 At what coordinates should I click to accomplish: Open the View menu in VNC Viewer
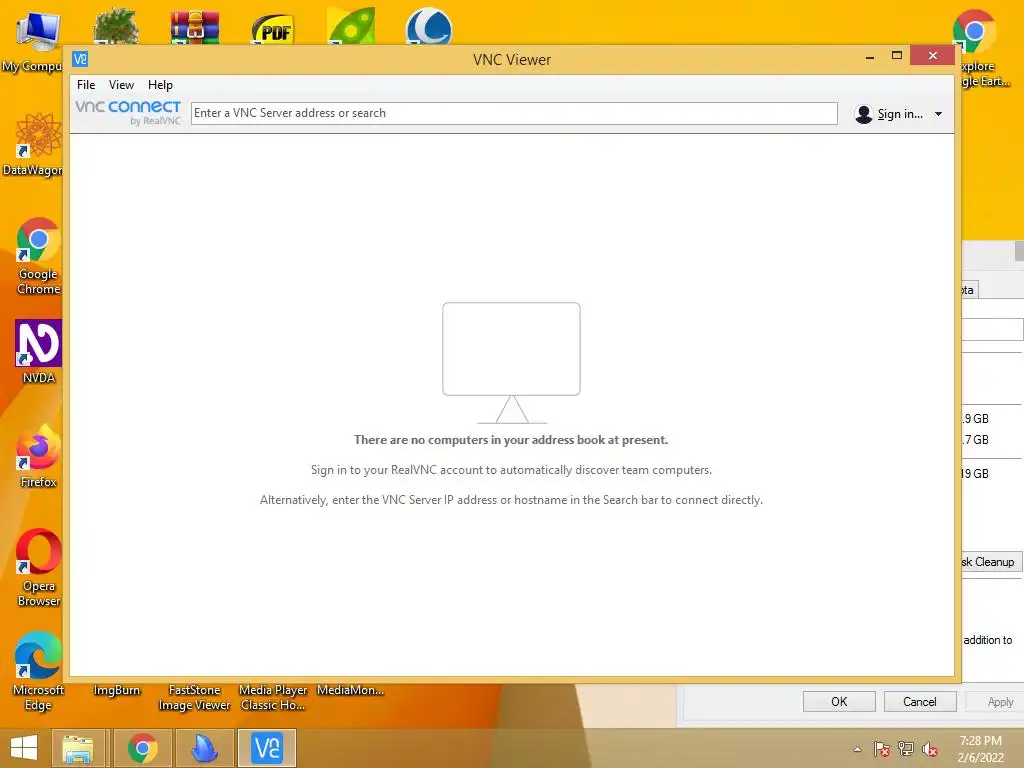coord(121,85)
